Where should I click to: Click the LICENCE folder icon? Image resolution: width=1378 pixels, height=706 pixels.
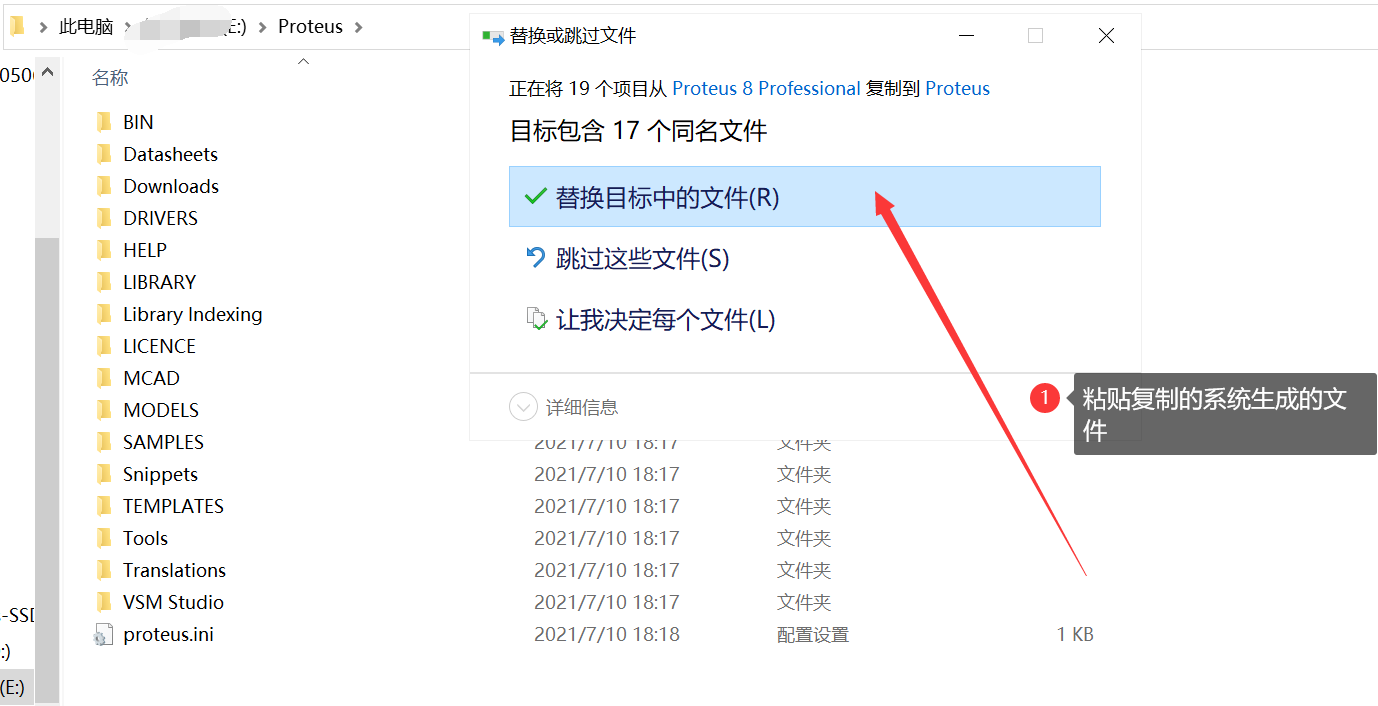(x=104, y=346)
